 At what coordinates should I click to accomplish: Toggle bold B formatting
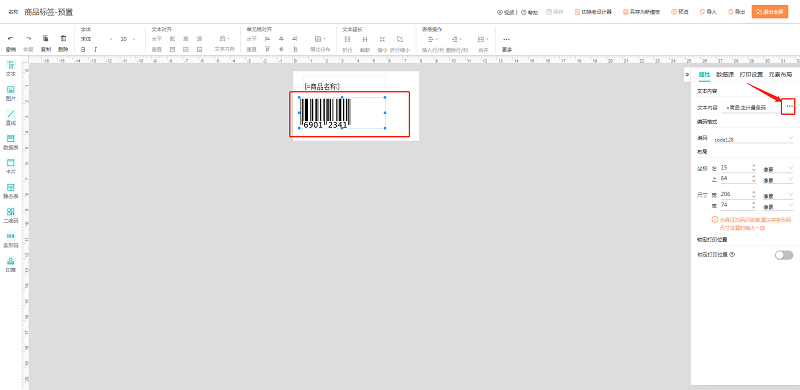(83, 50)
